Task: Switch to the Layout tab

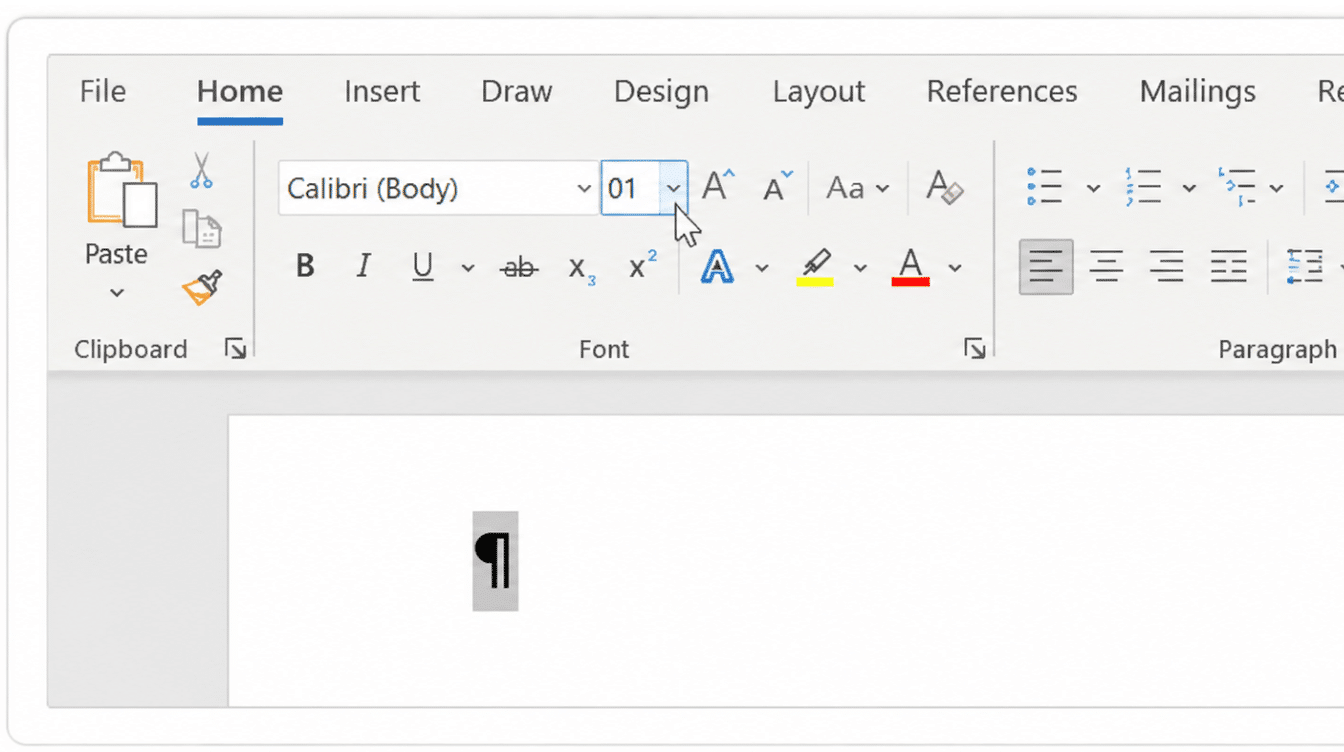Action: (x=818, y=92)
